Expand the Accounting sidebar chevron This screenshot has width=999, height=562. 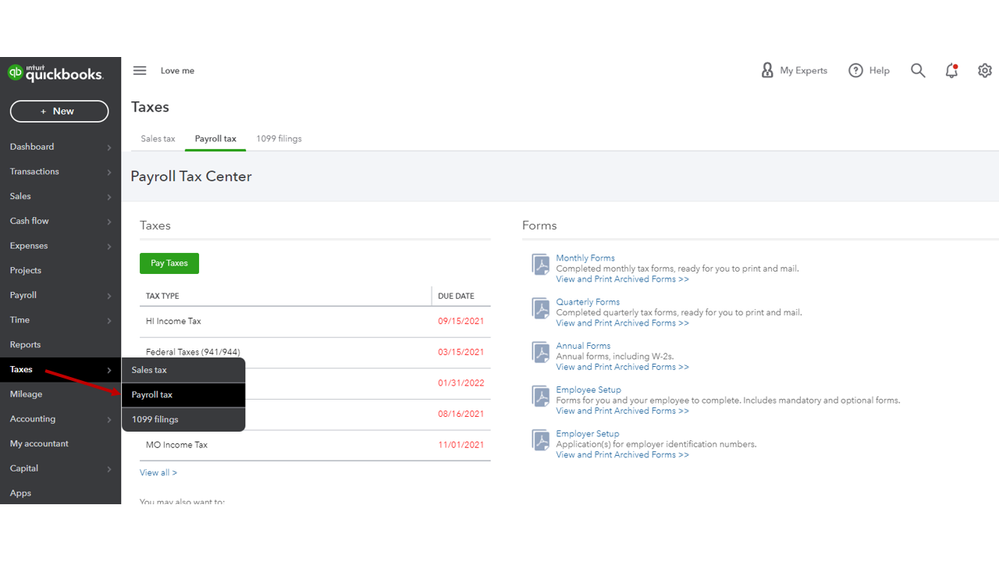click(109, 420)
